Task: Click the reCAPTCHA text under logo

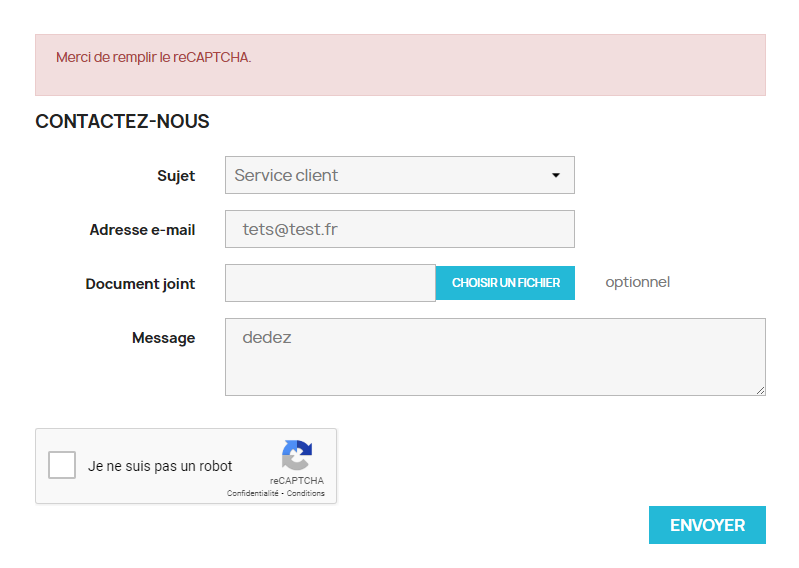Action: click(297, 480)
